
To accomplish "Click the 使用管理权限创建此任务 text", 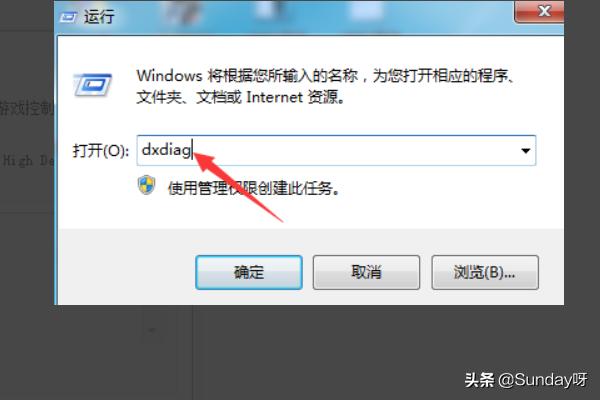I will coord(254,188).
